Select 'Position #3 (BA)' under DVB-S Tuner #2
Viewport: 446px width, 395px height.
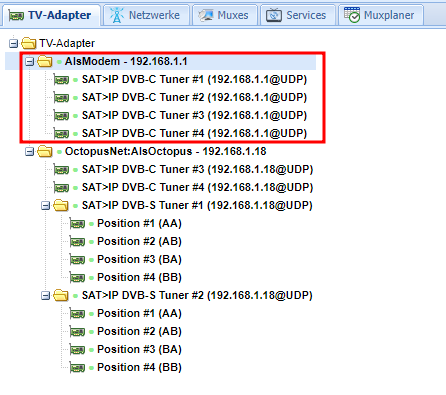tap(139, 350)
